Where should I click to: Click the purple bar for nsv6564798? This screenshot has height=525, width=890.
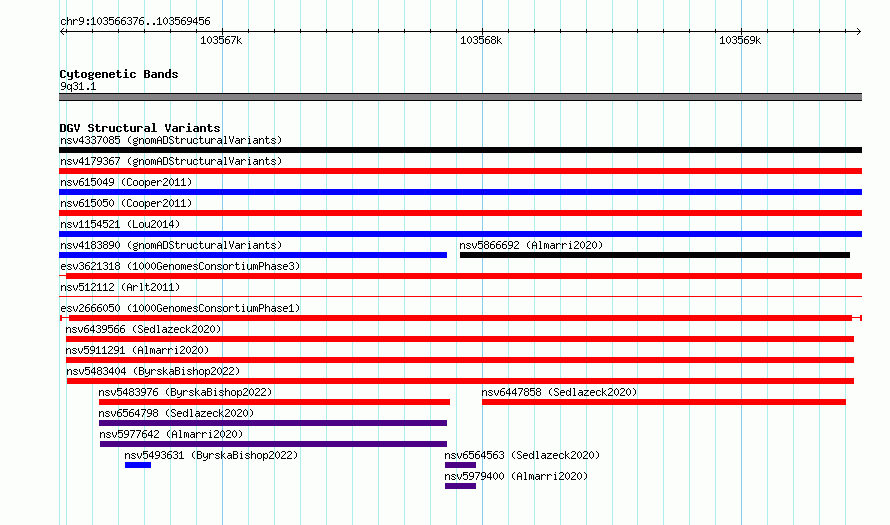273,423
